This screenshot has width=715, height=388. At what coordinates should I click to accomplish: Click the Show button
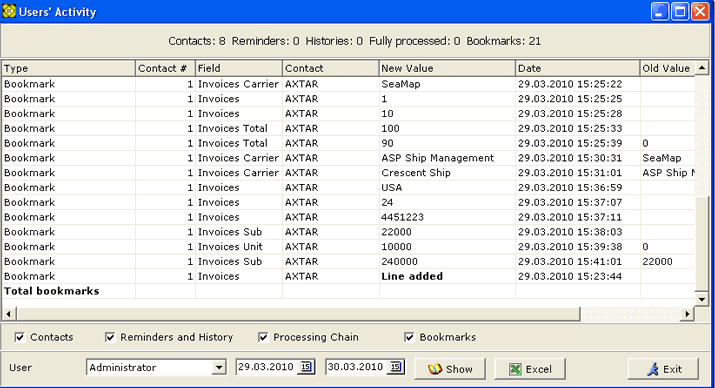[450, 369]
